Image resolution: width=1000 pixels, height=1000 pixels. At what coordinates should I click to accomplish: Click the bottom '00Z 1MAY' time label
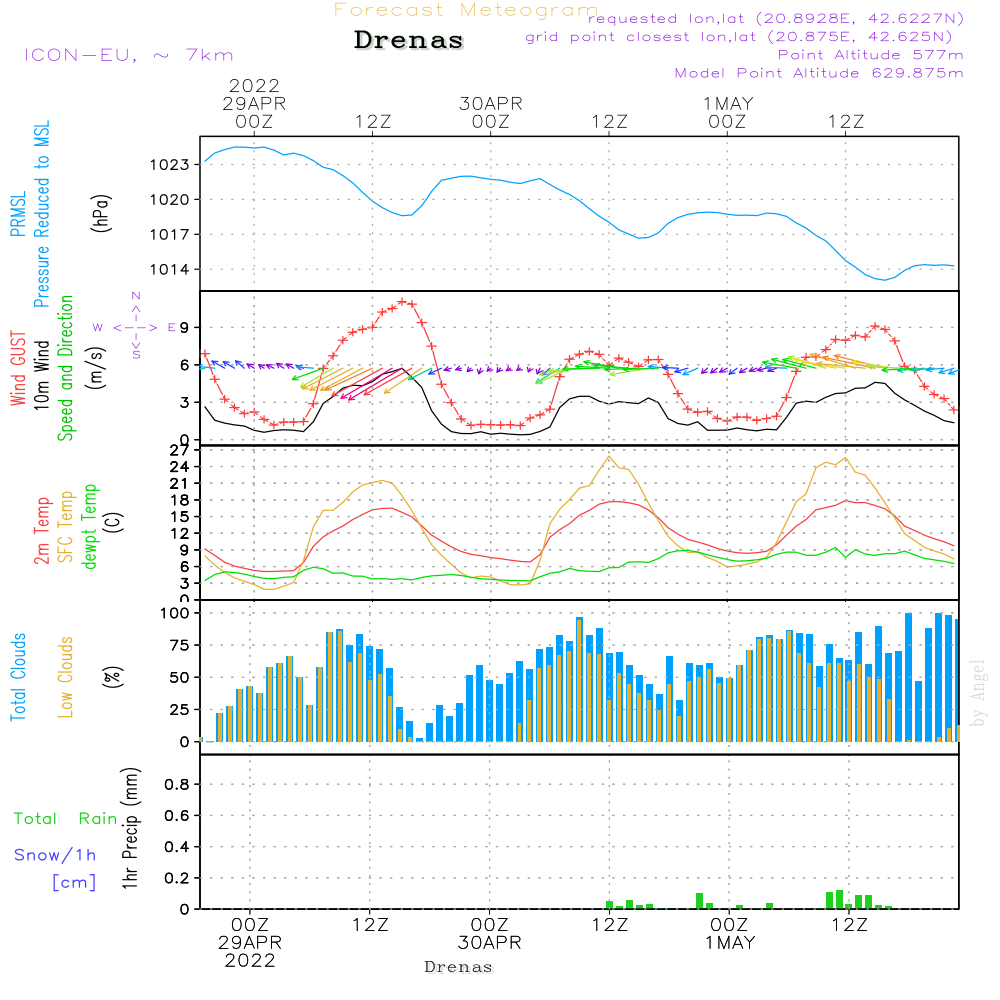click(x=729, y=934)
